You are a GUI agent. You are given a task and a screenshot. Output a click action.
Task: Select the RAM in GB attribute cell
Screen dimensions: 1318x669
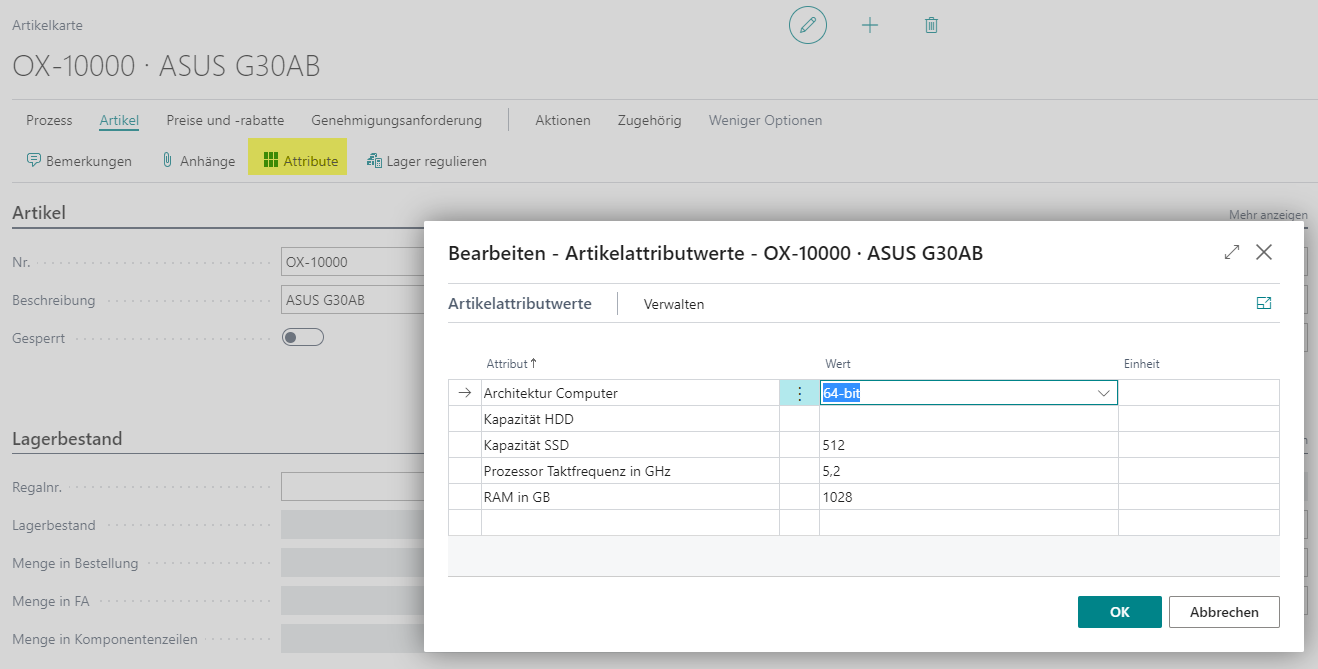click(x=630, y=497)
